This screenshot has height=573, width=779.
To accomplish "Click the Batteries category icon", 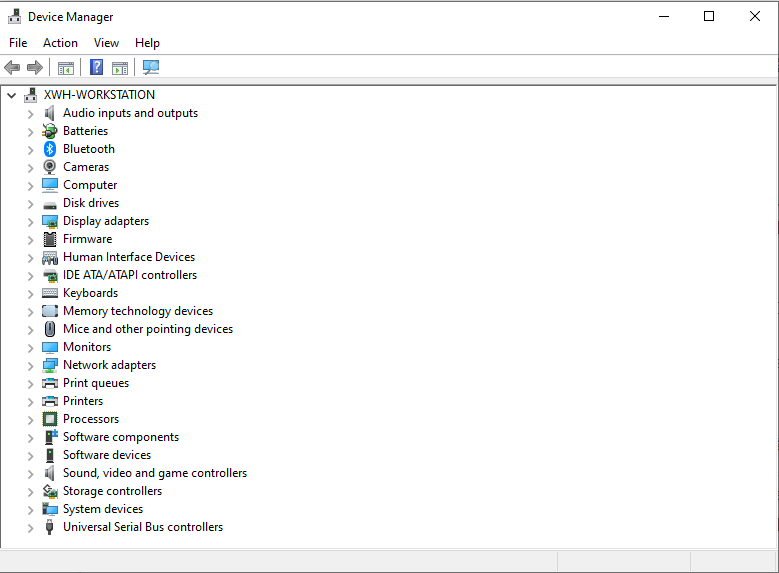I will 50,131.
